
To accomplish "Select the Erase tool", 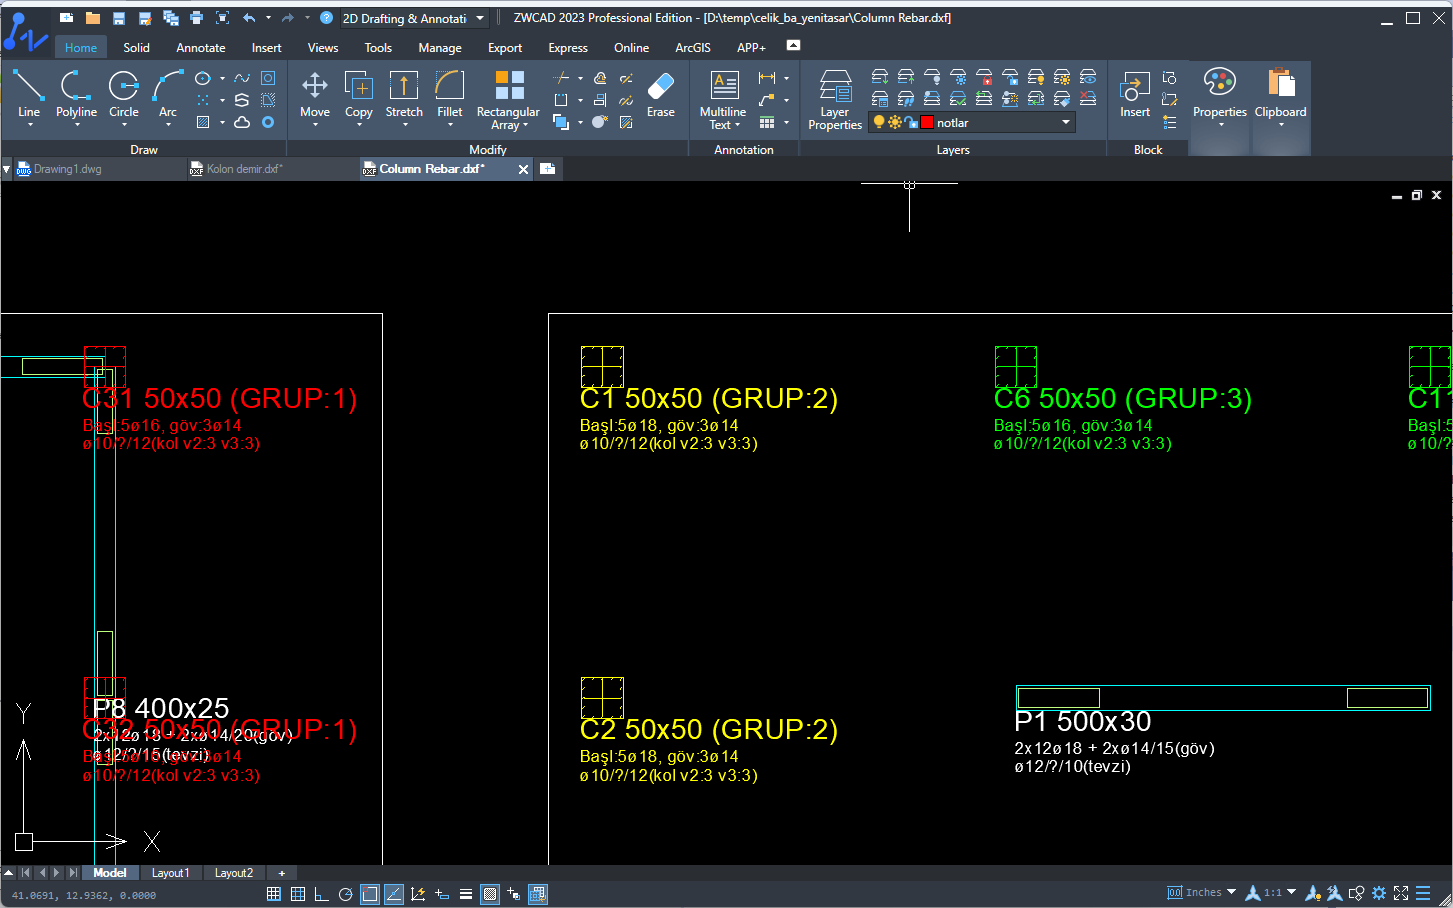I will [x=661, y=94].
